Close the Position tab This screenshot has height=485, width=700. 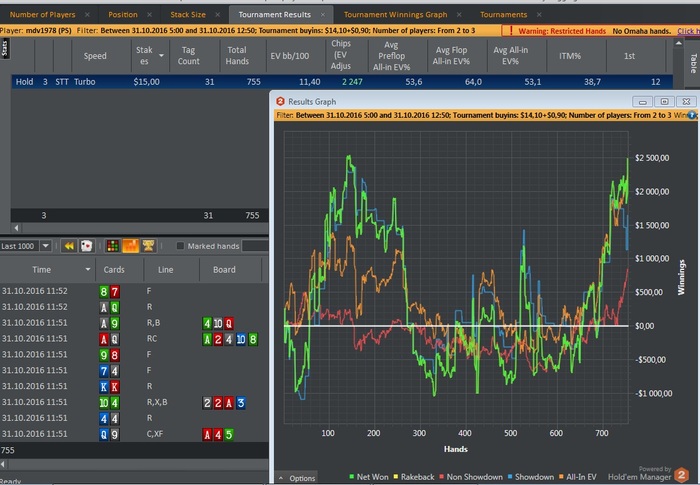[150, 15]
